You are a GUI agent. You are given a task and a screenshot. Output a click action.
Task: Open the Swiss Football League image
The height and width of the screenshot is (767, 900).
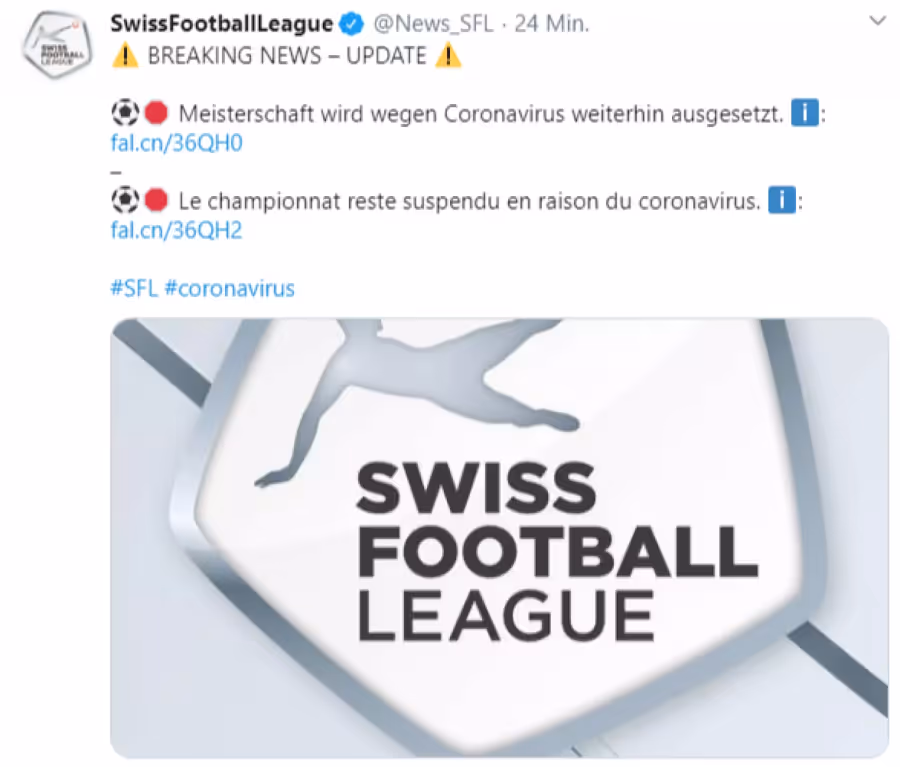point(499,538)
